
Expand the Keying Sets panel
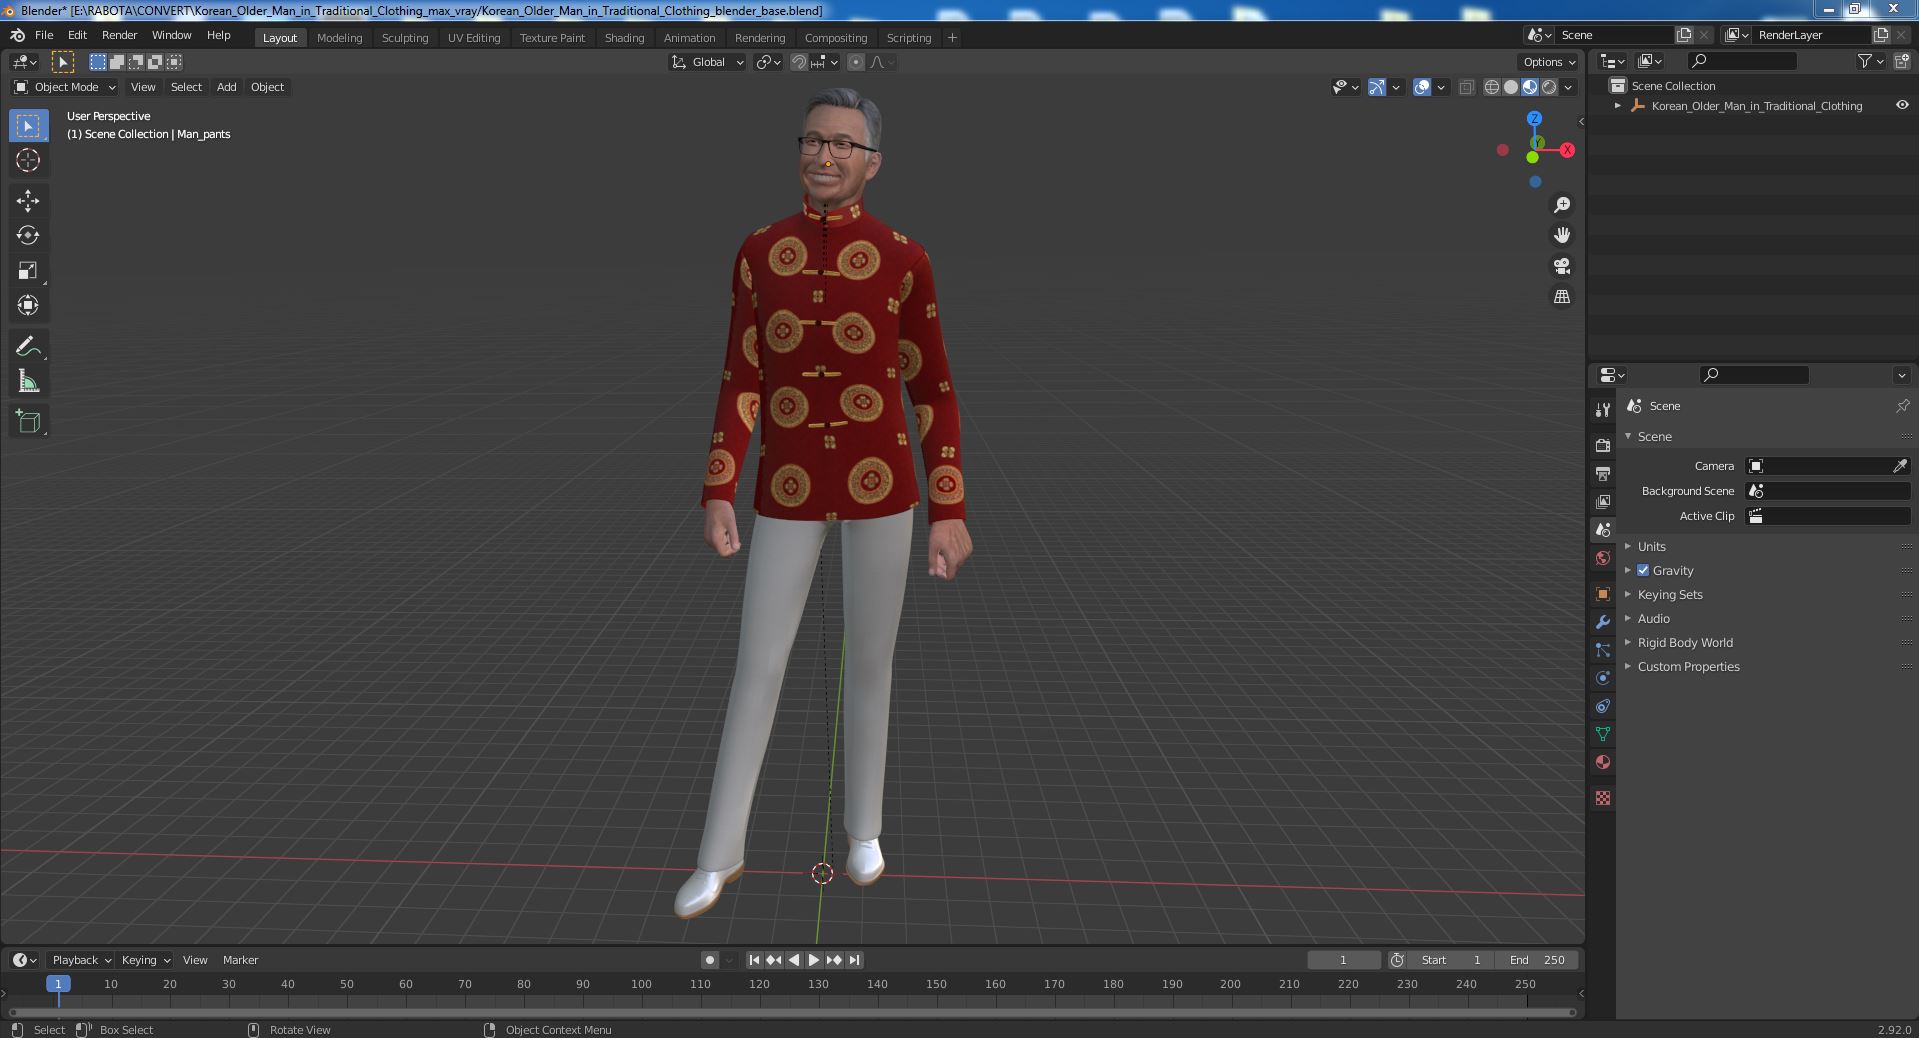coord(1670,595)
